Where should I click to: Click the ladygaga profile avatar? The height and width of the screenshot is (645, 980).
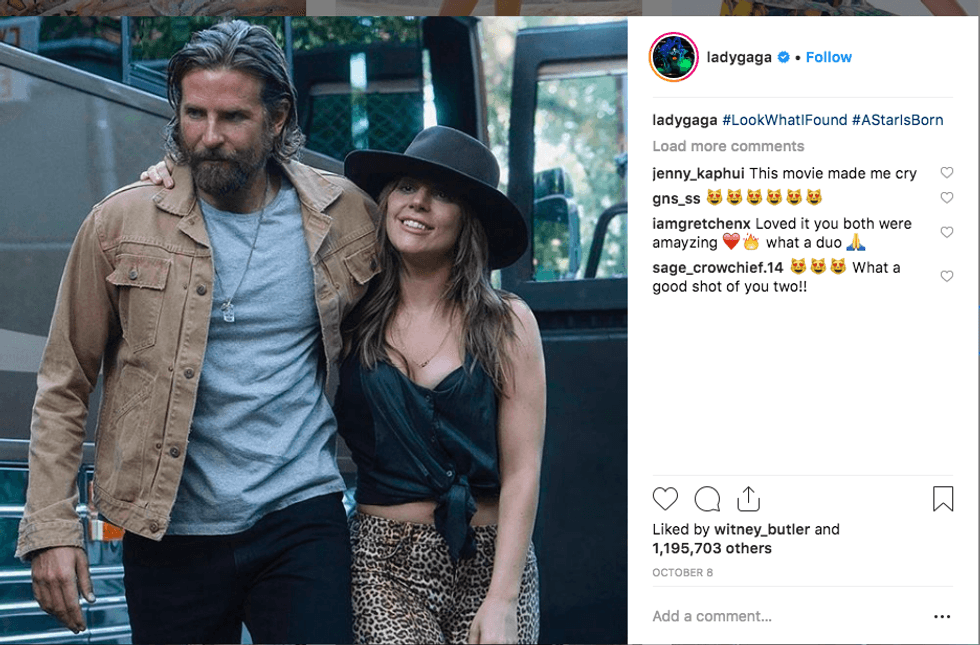(673, 57)
